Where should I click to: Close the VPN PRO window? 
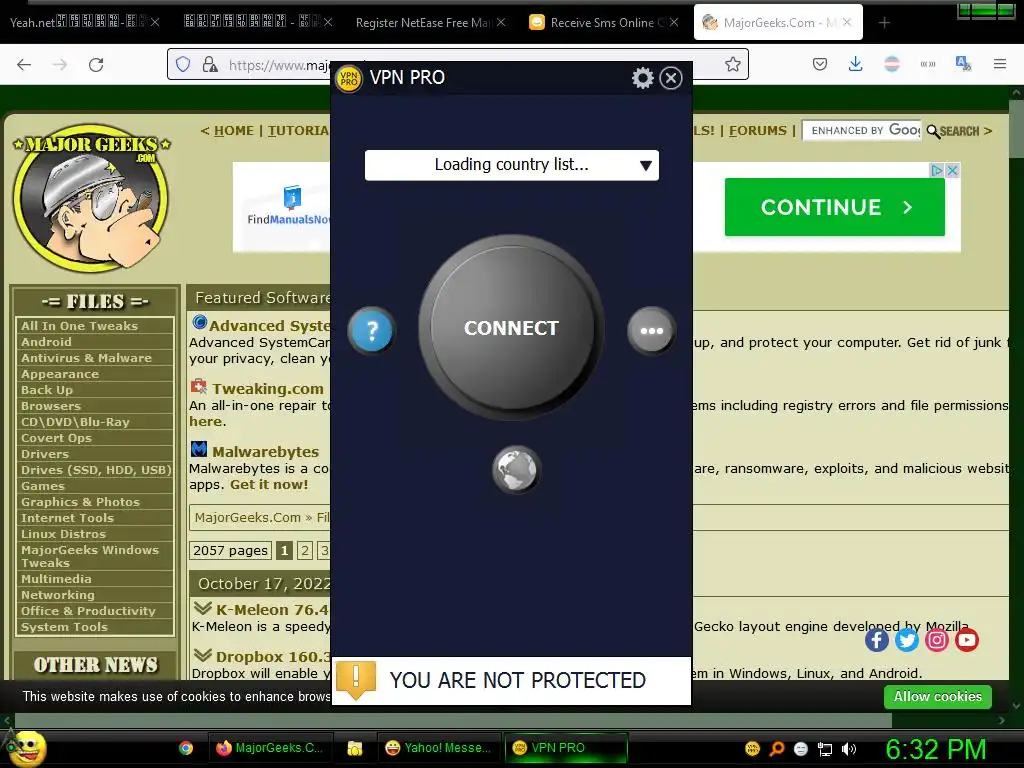pos(671,78)
